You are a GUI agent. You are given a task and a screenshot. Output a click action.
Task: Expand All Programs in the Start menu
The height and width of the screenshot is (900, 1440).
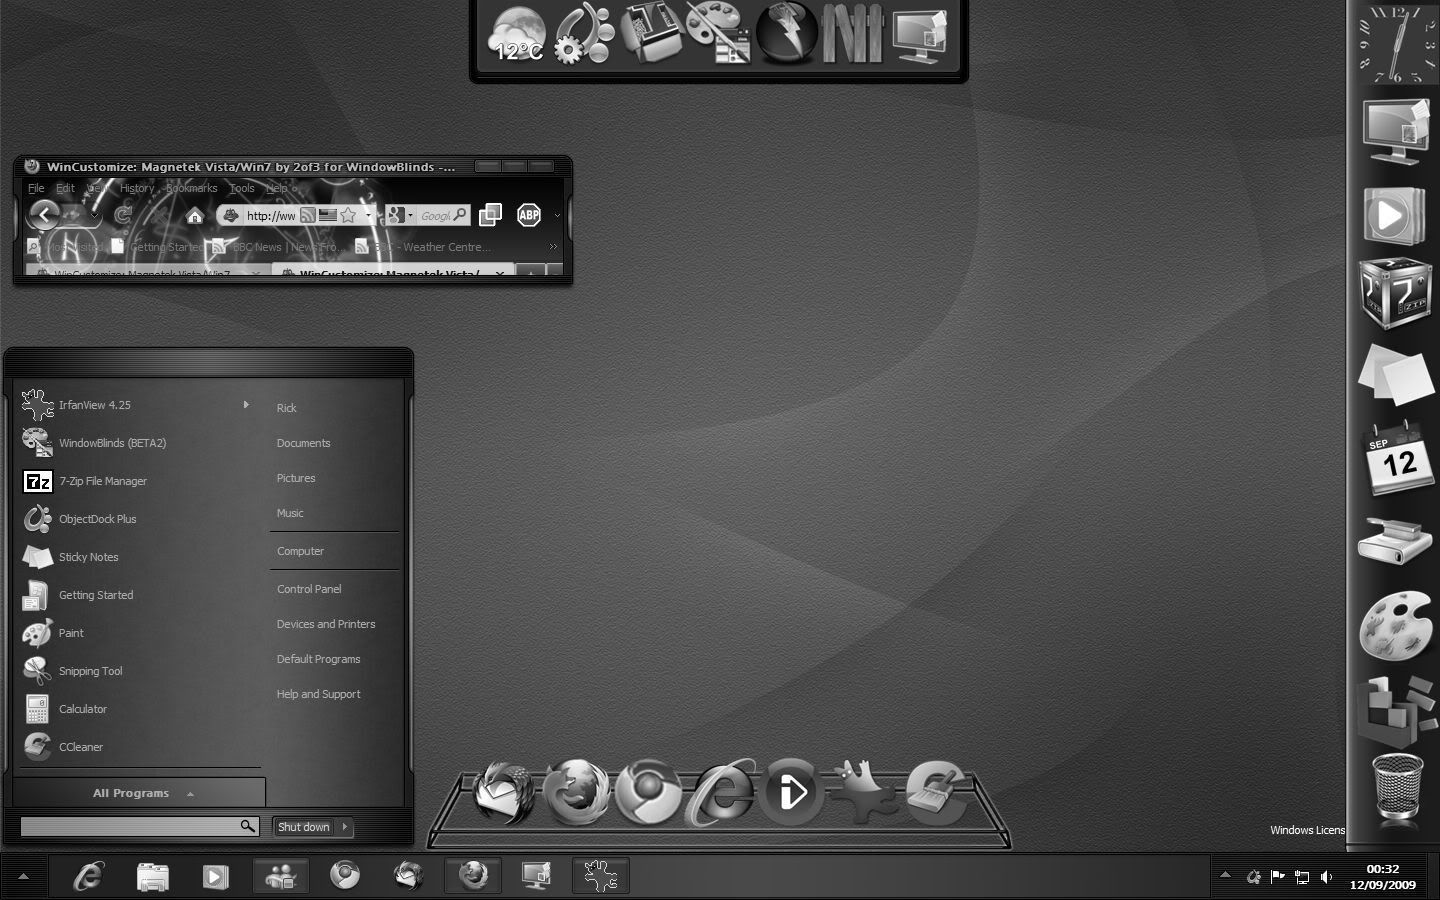click(x=139, y=793)
